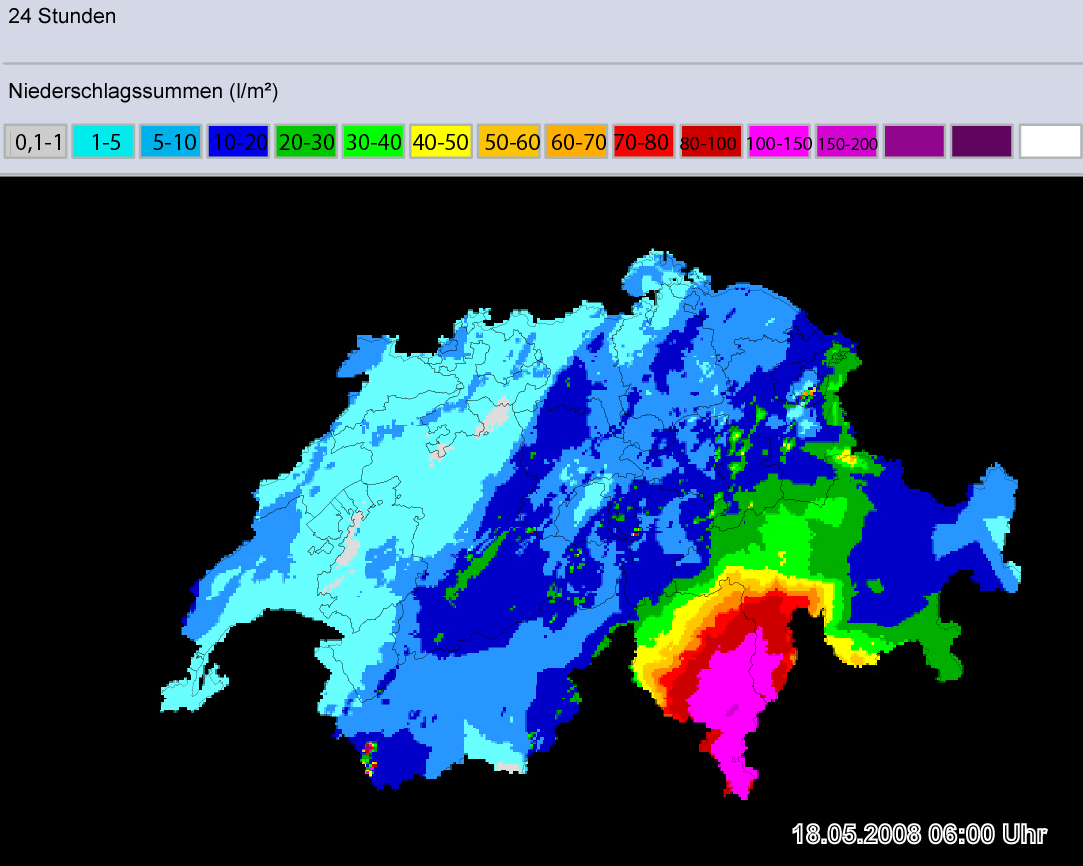Image resolution: width=1083 pixels, height=866 pixels.
Task: Click the grey 0,1-1 legend swatch
Action: point(36,142)
